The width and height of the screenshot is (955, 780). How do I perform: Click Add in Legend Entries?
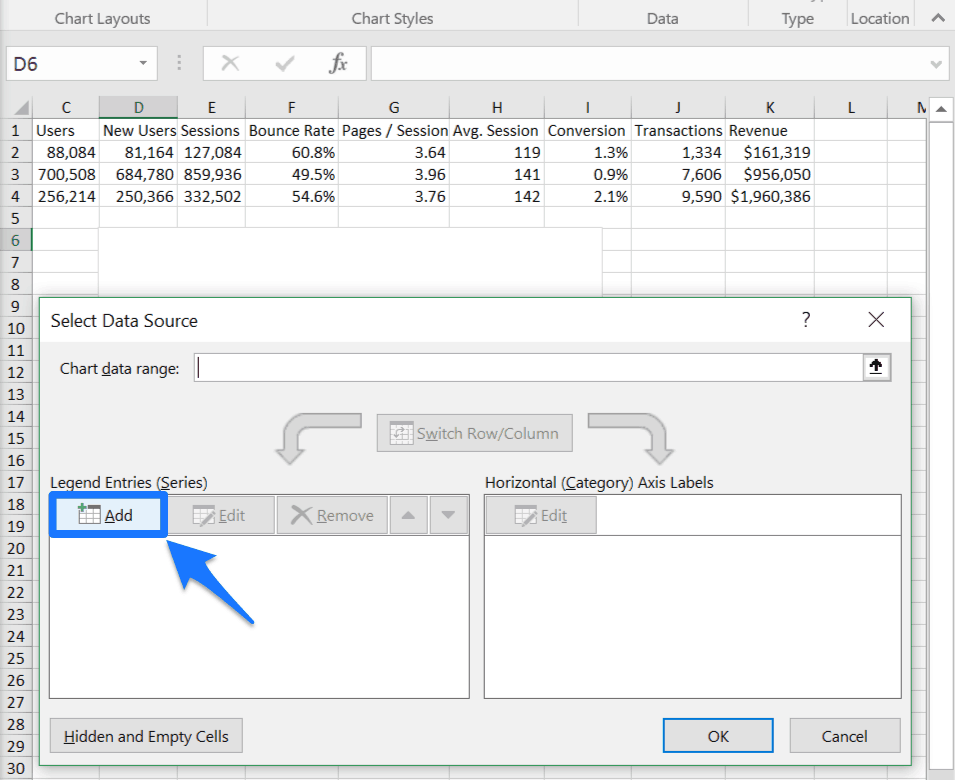click(107, 515)
